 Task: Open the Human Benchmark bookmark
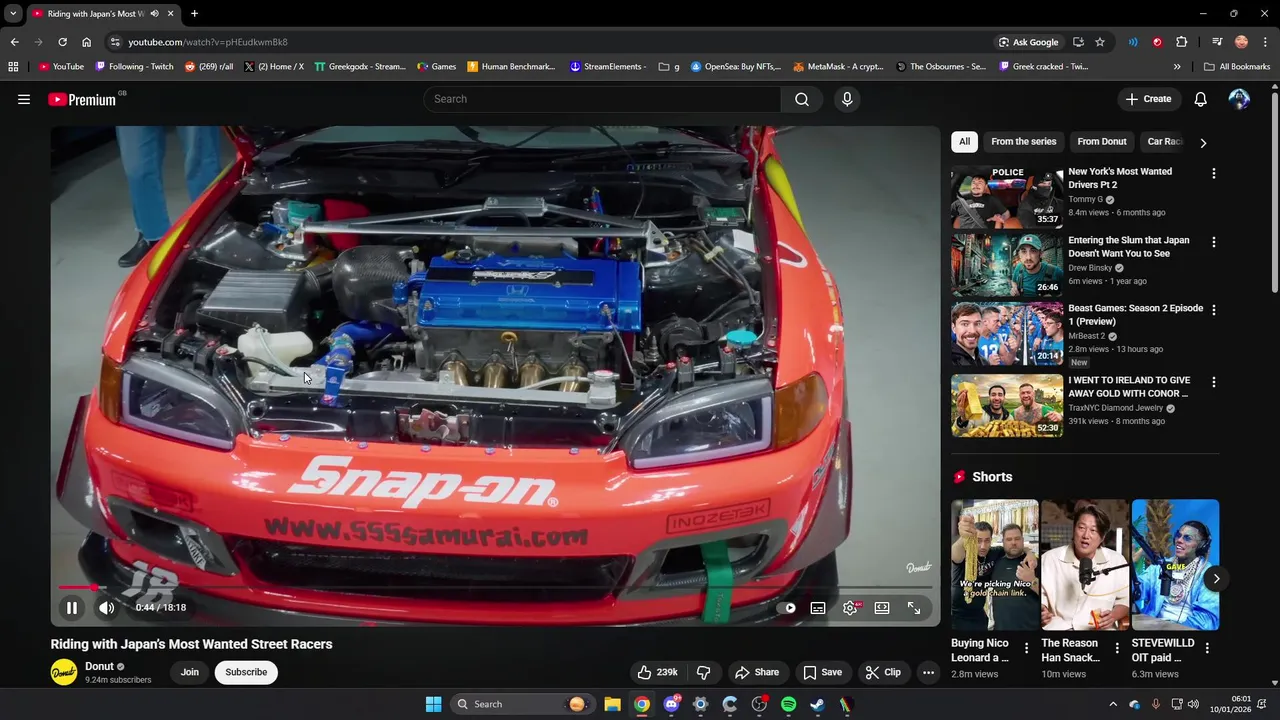point(511,67)
